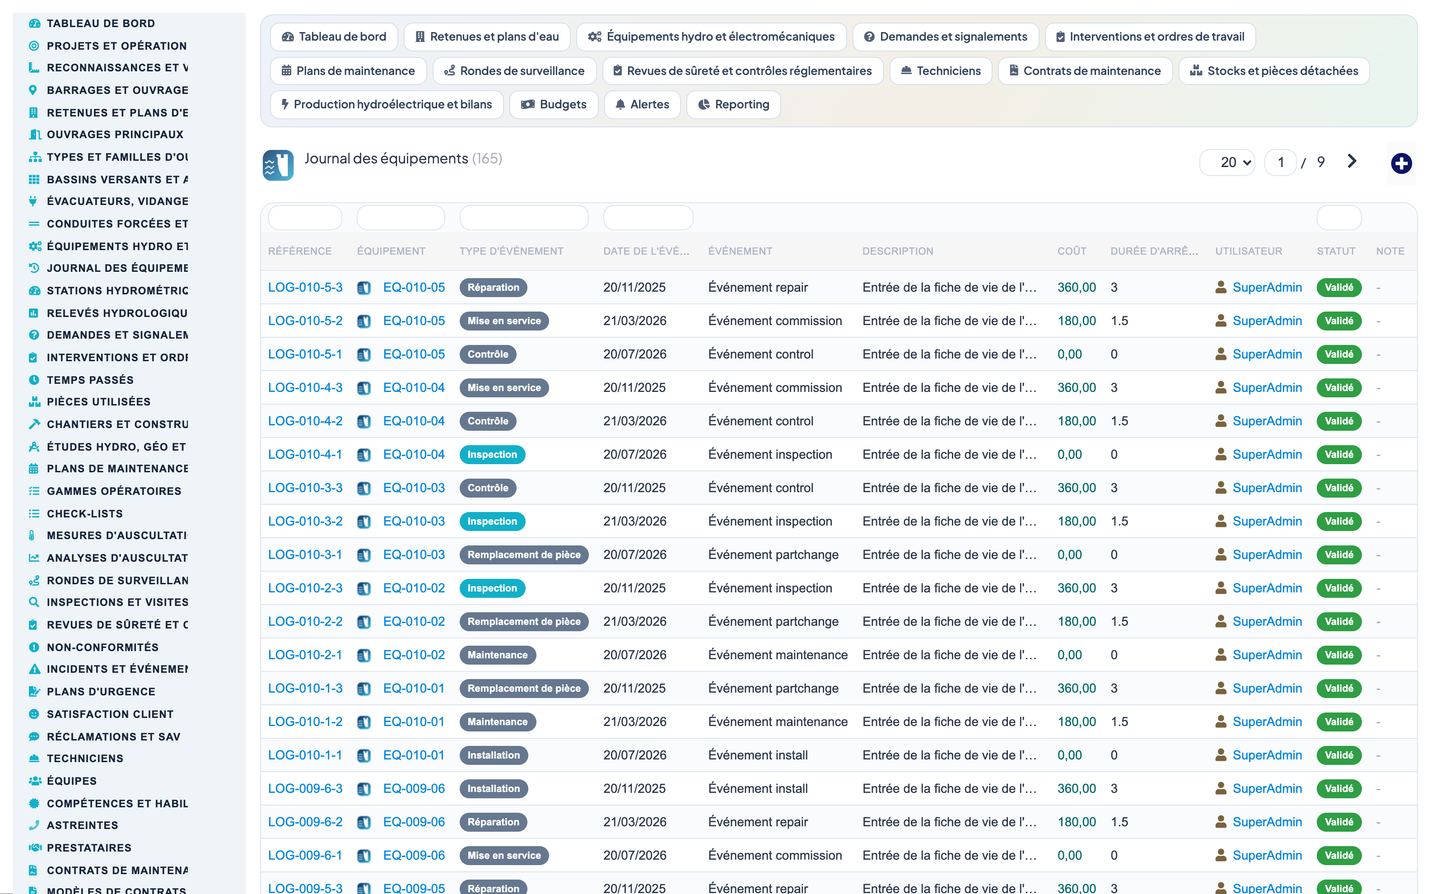This screenshot has height=894, width=1445.
Task: Click Inspection badge in row LOG-010-2-3
Action: (x=492, y=588)
